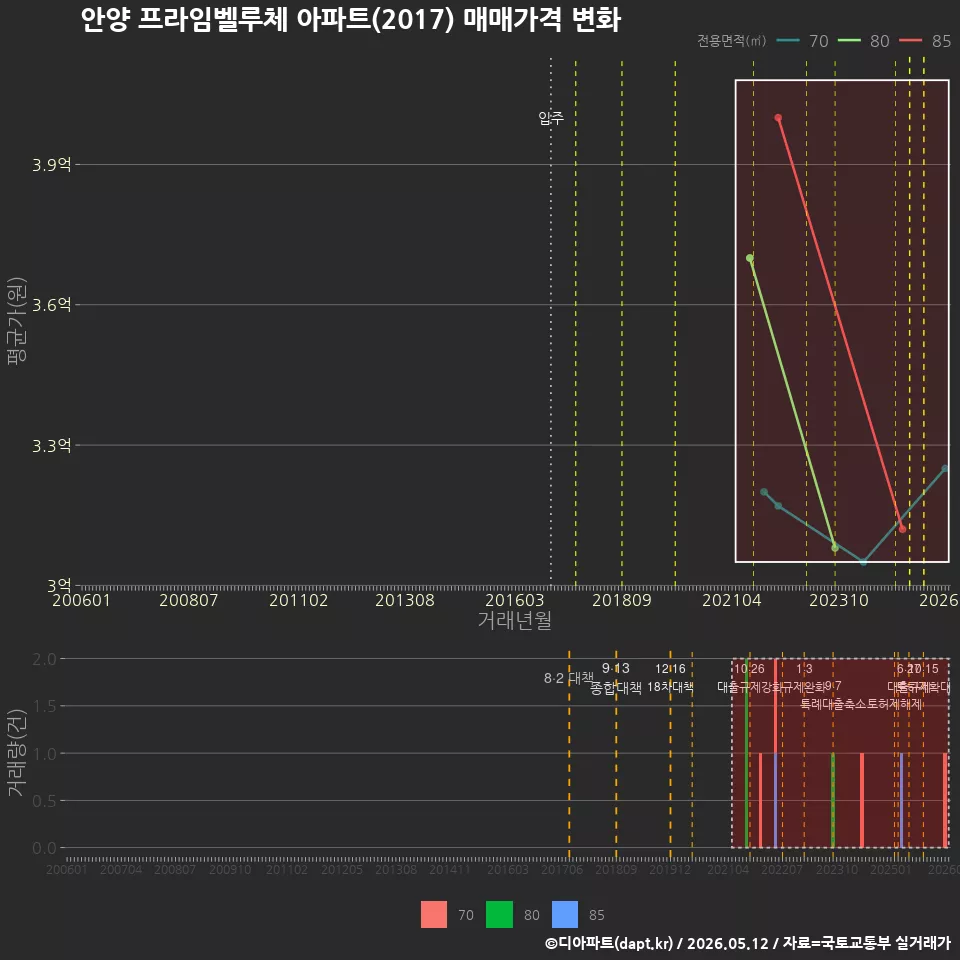Select the red 85 line legend entry
This screenshot has height=960, width=960.
click(924, 41)
